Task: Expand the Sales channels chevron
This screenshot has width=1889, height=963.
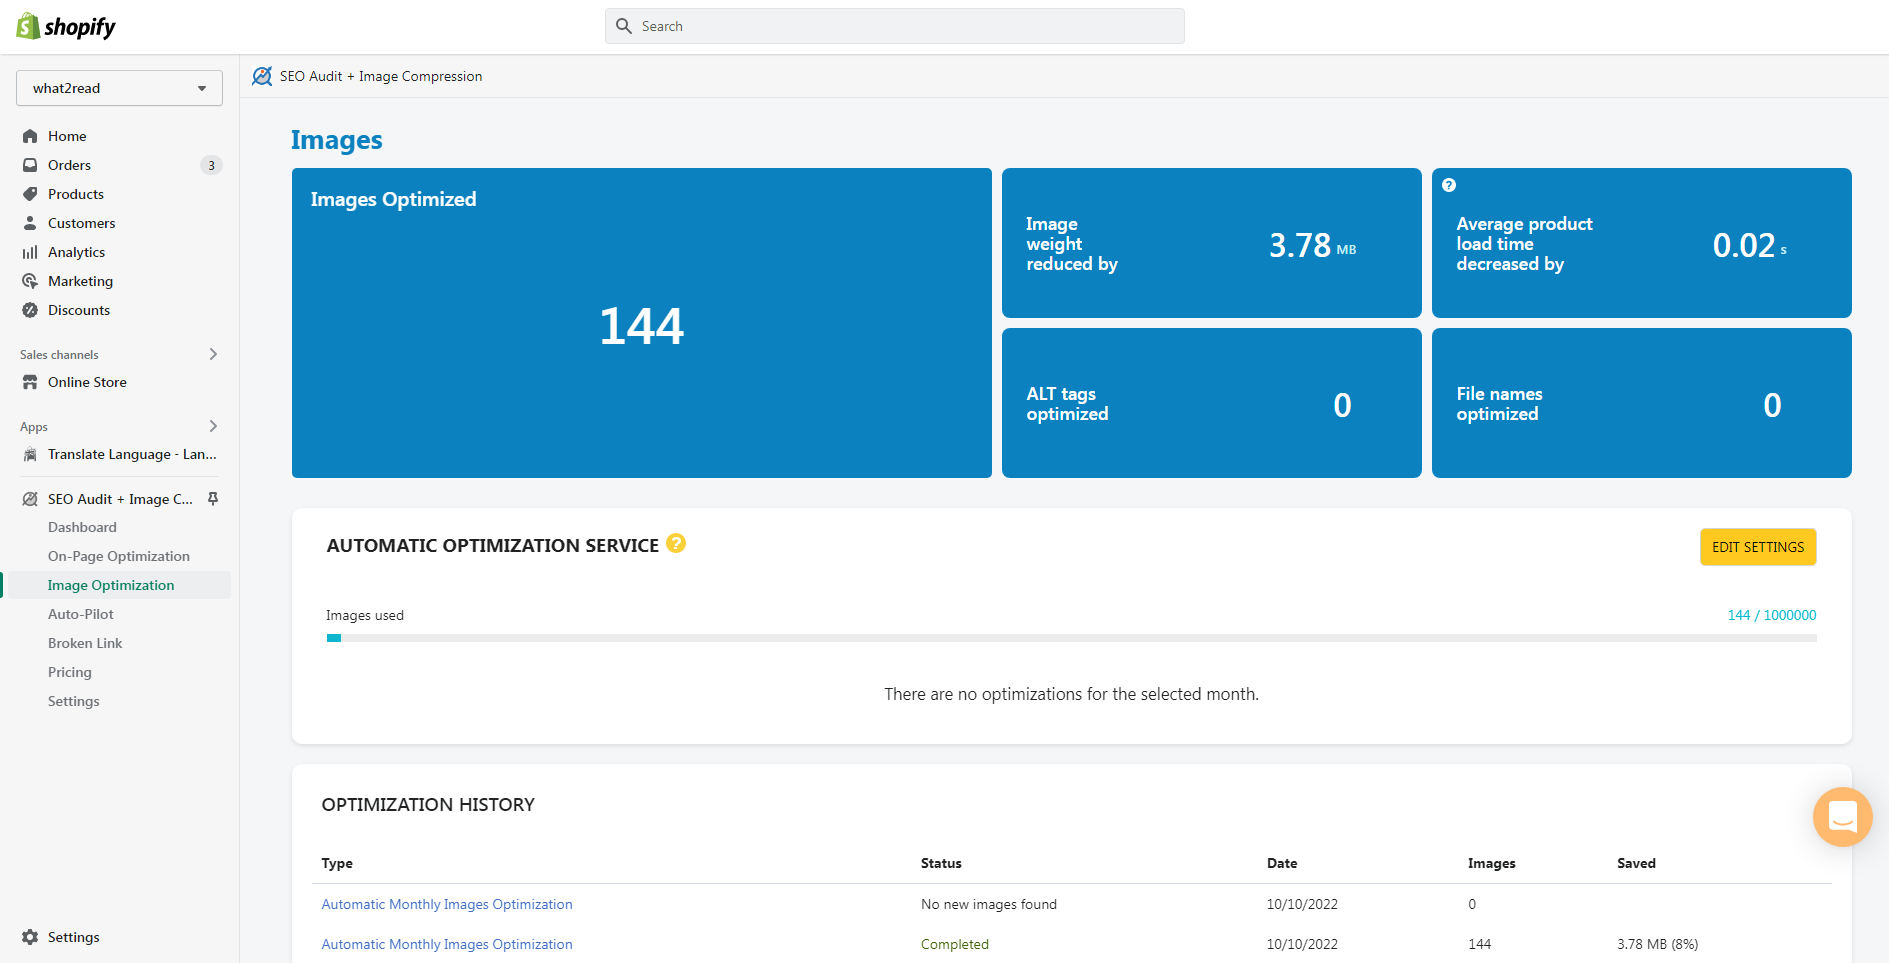Action: coord(213,354)
